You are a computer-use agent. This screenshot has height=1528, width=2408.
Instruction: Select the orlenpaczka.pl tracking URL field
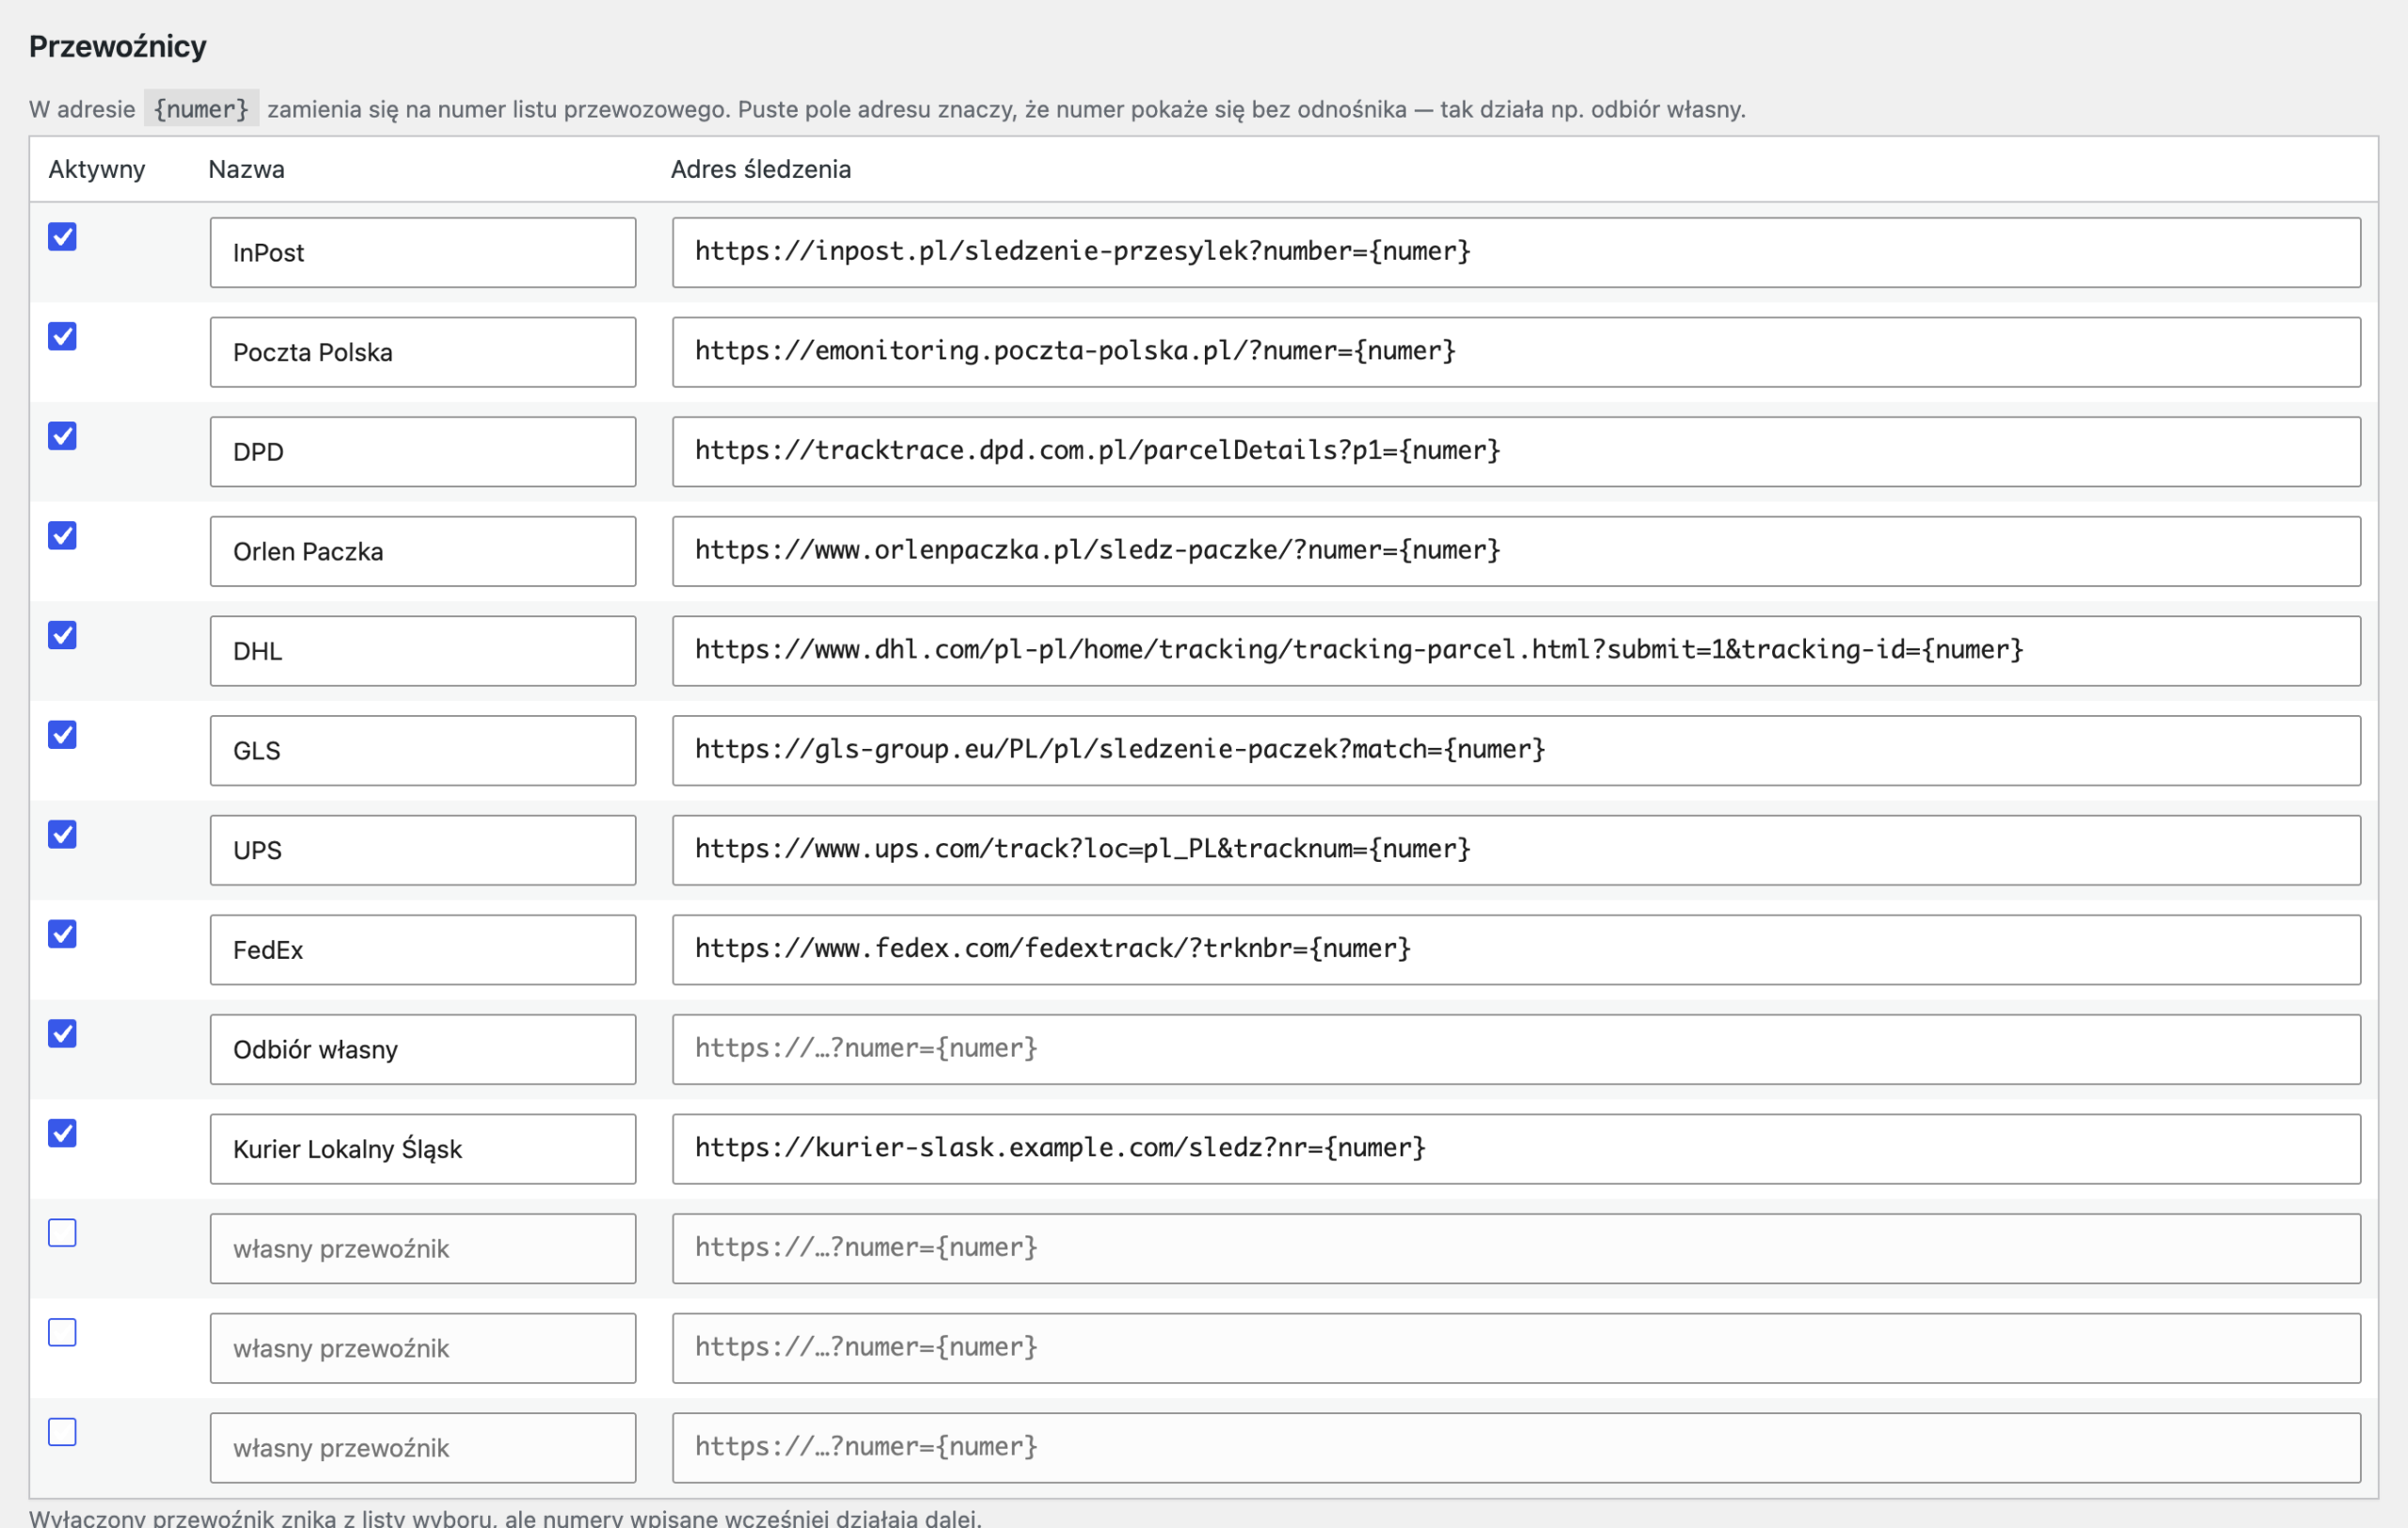coord(1516,552)
